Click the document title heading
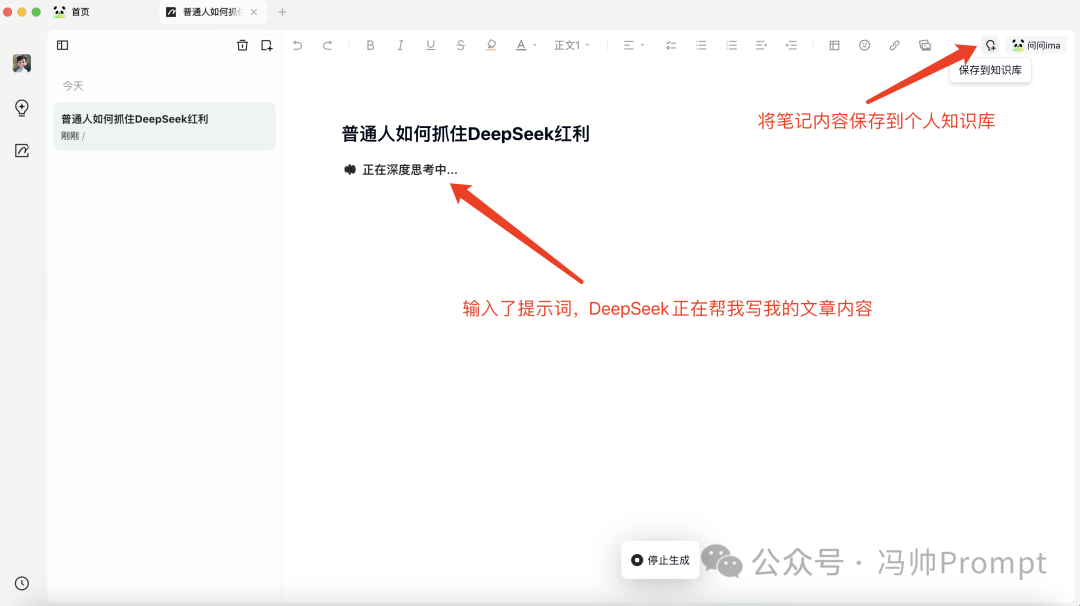The image size is (1080, 606). click(x=466, y=134)
